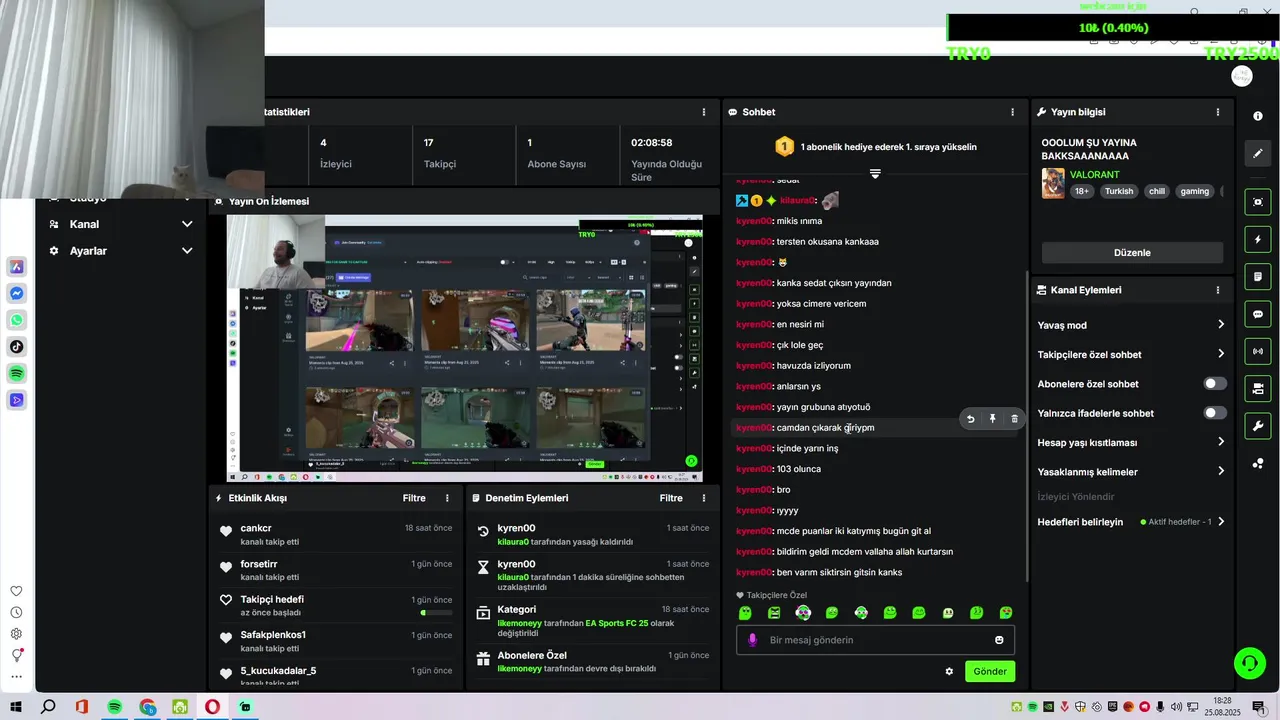Toggle the channel actions widget icon
The width and height of the screenshot is (1280, 720).
tap(1258, 388)
